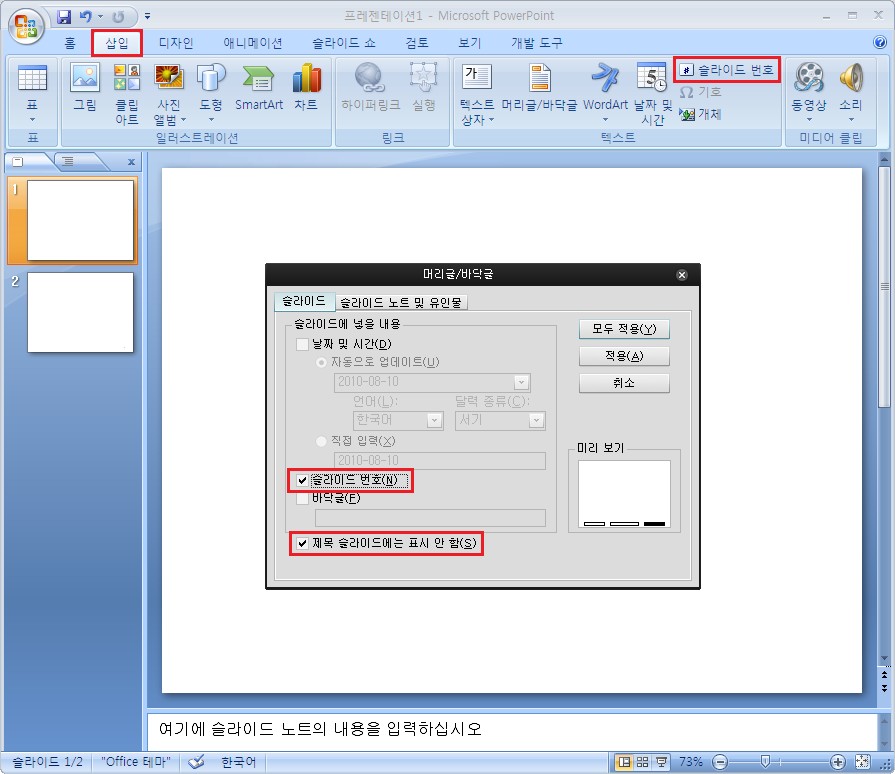This screenshot has height=774, width=895.
Task: Uncheck slide number (슬라이드 번호) checkbox
Action: coord(303,481)
